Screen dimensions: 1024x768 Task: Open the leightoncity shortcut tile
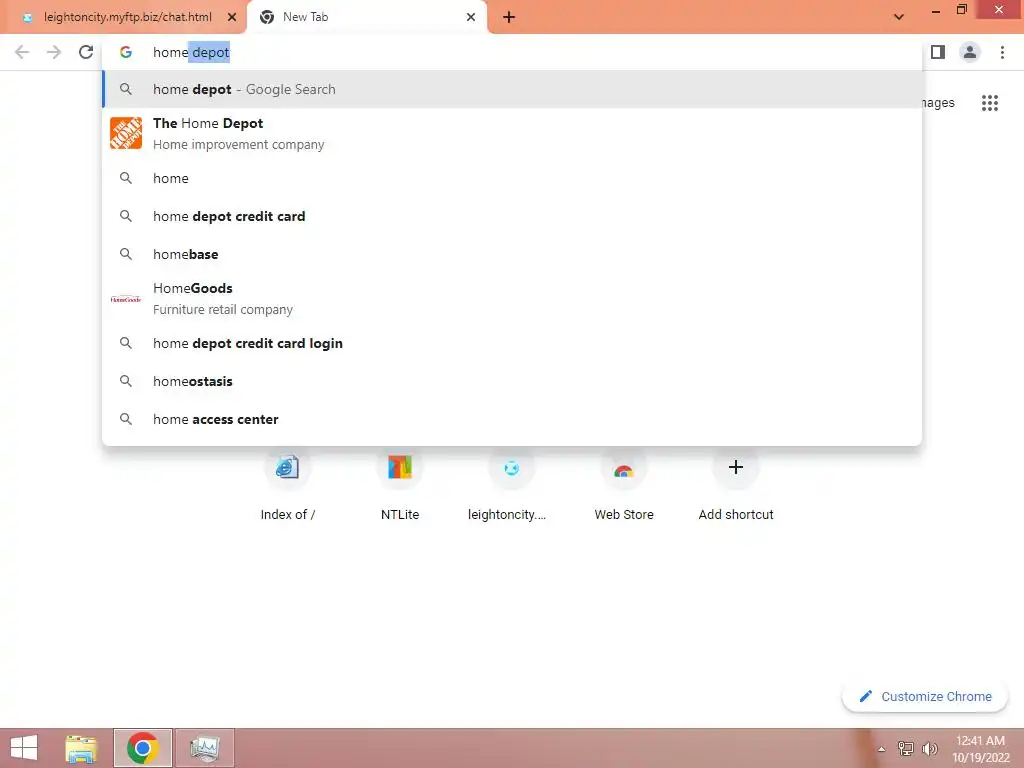click(x=511, y=485)
